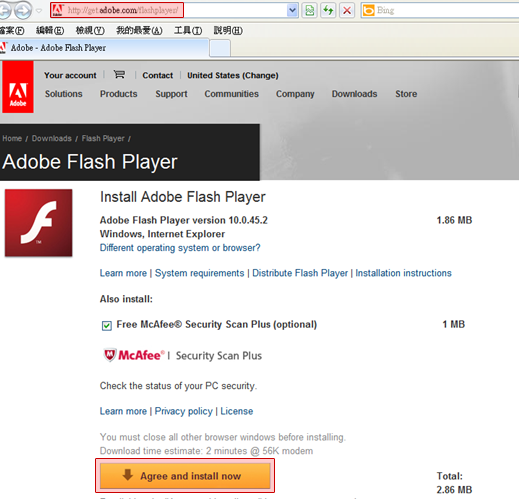Click the browser Forward arrow button
519x499 pixels.
23,10
